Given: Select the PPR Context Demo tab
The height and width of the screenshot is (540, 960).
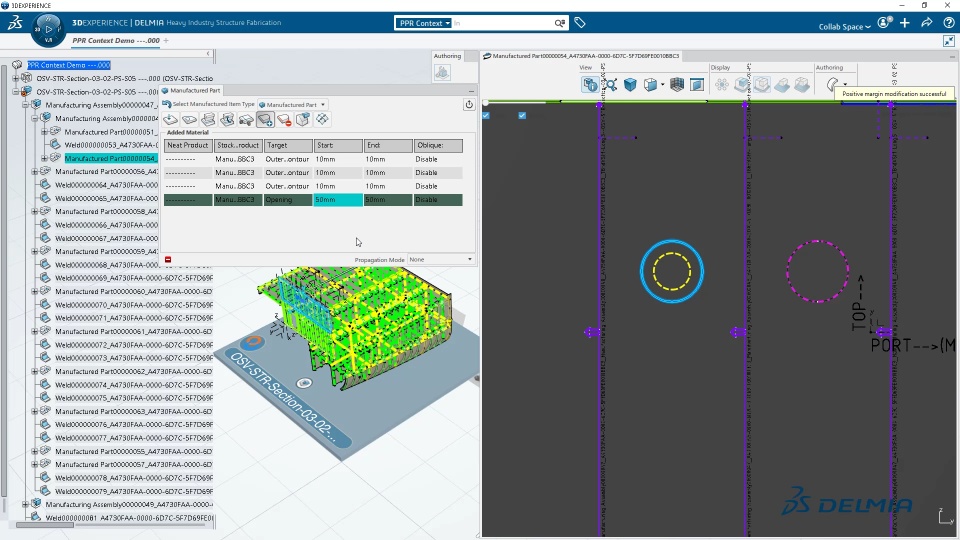Looking at the screenshot, I should 116,40.
